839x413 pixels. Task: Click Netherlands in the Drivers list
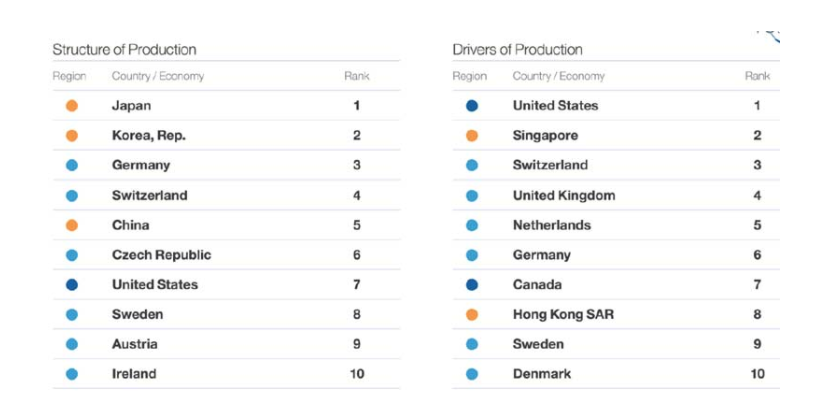coord(552,225)
